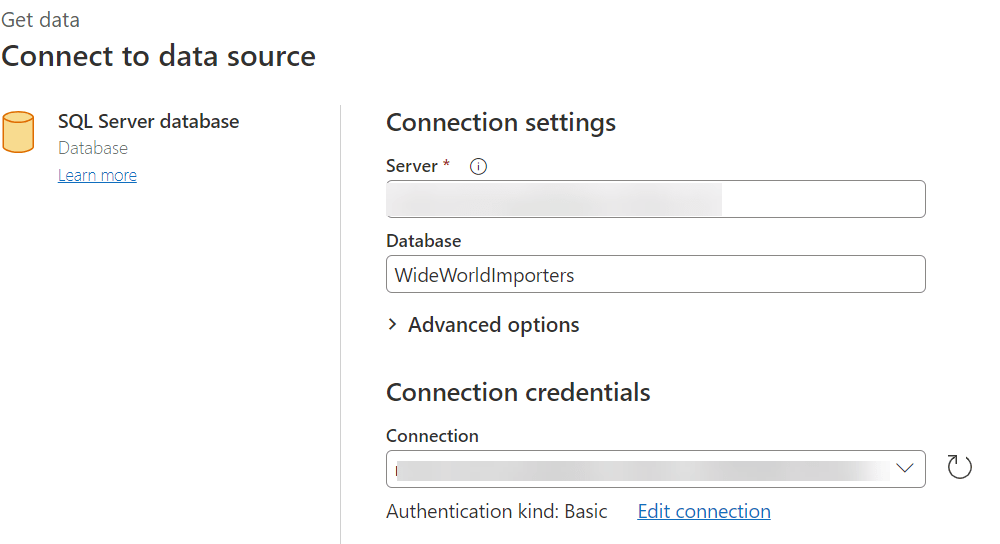Screen dimensions: 1000x544
Task: Click the Connection settings heading
Action: 501,122
